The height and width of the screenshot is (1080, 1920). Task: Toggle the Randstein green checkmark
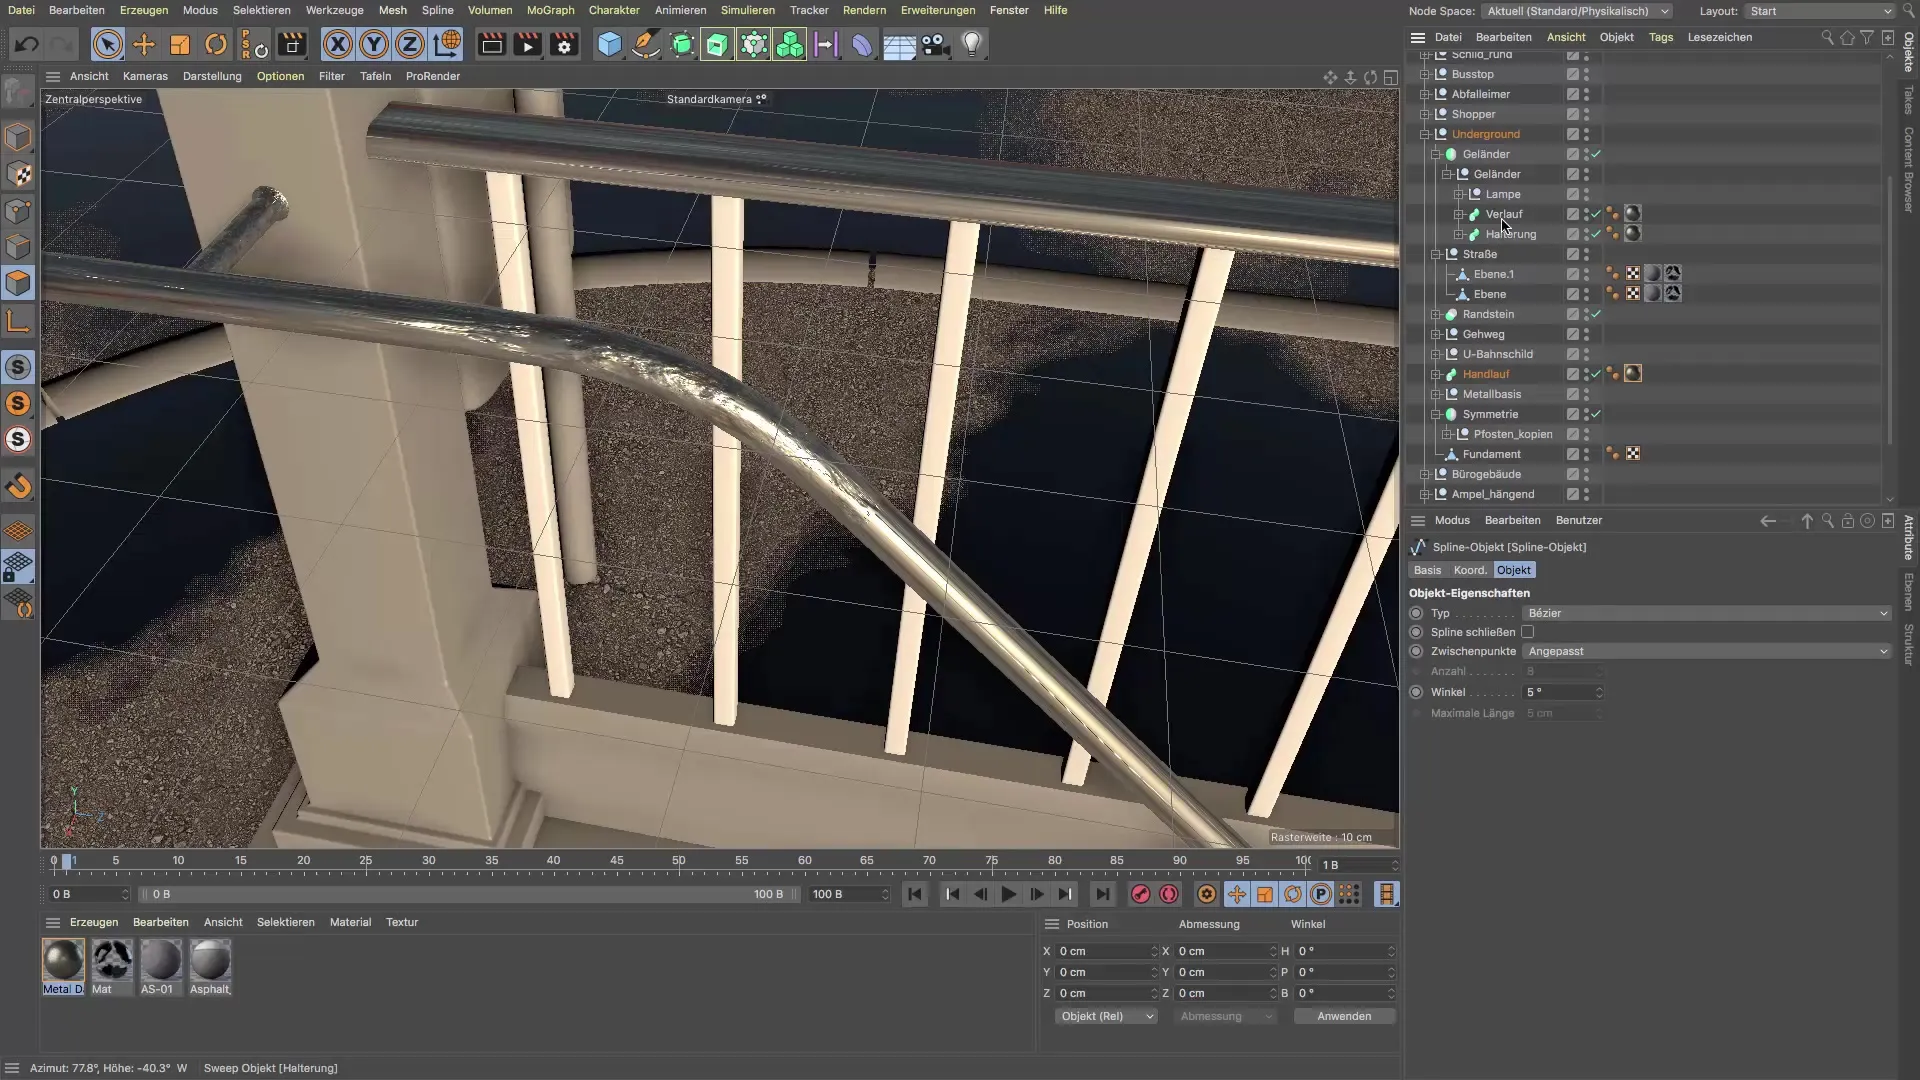[x=1596, y=314]
